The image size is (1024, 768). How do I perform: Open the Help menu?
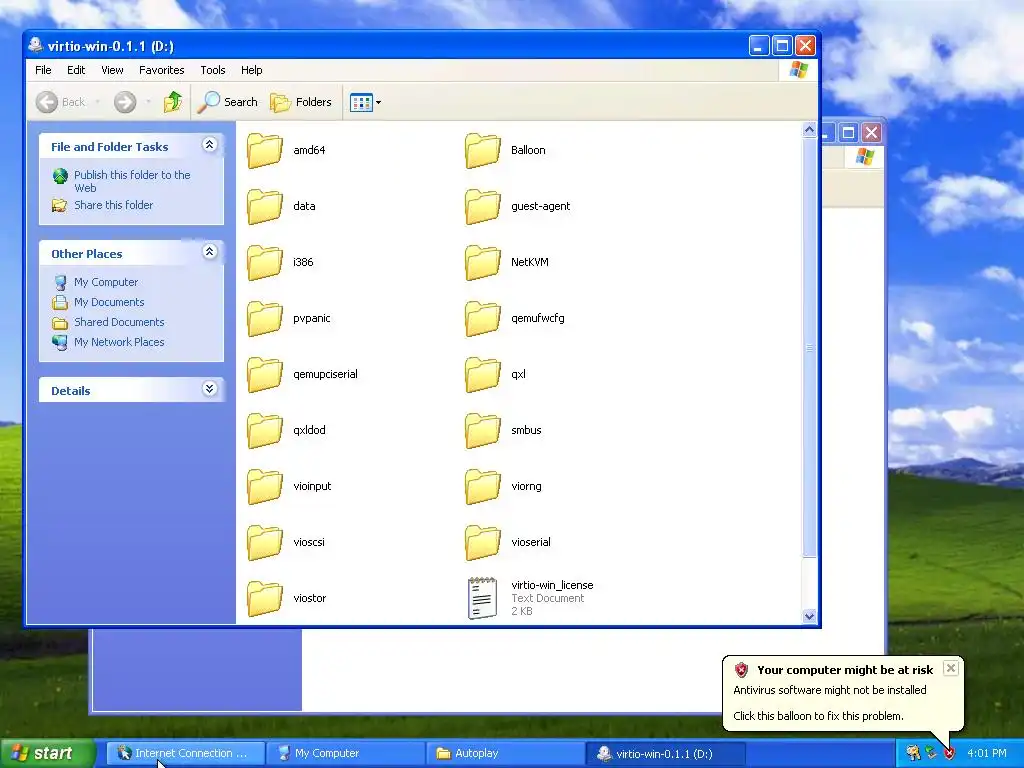[x=251, y=70]
